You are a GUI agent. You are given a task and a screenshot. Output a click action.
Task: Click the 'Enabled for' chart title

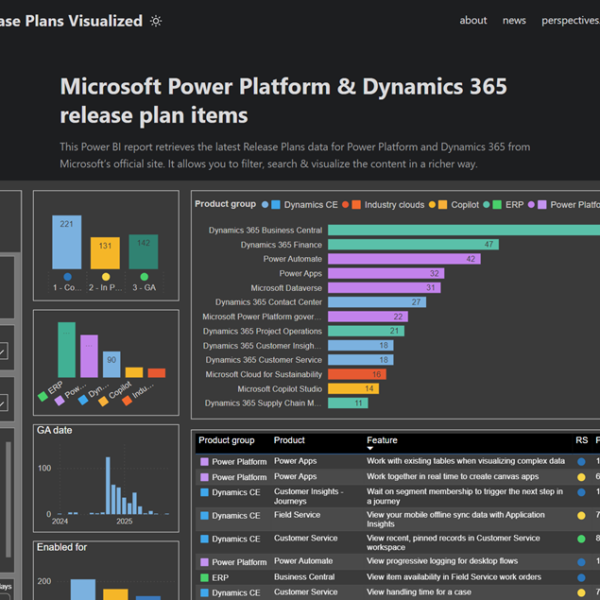(x=62, y=547)
